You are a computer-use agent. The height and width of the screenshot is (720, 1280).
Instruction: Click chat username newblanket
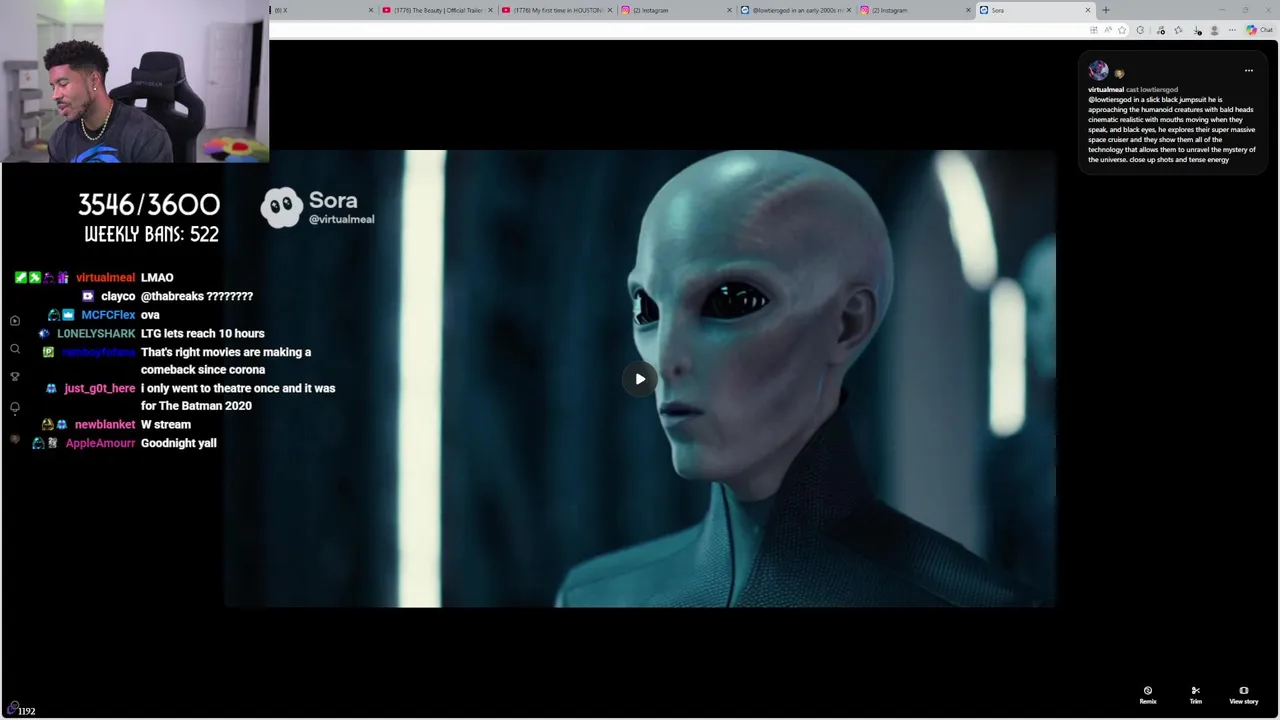pyautogui.click(x=105, y=424)
